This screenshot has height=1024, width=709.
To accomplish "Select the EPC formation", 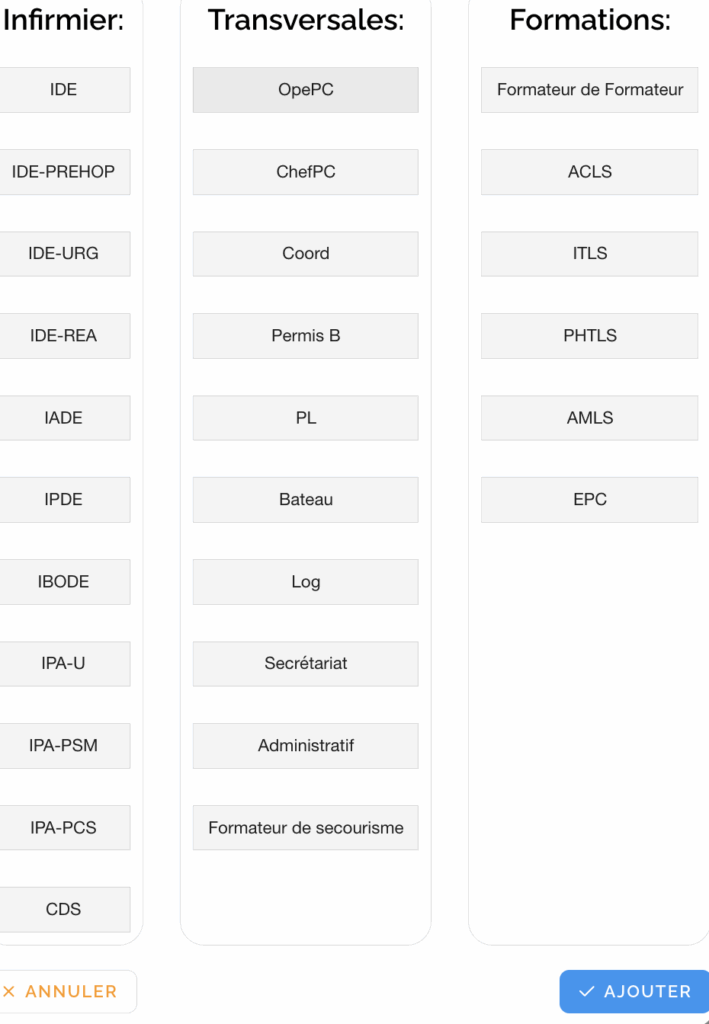I will pos(589,500).
